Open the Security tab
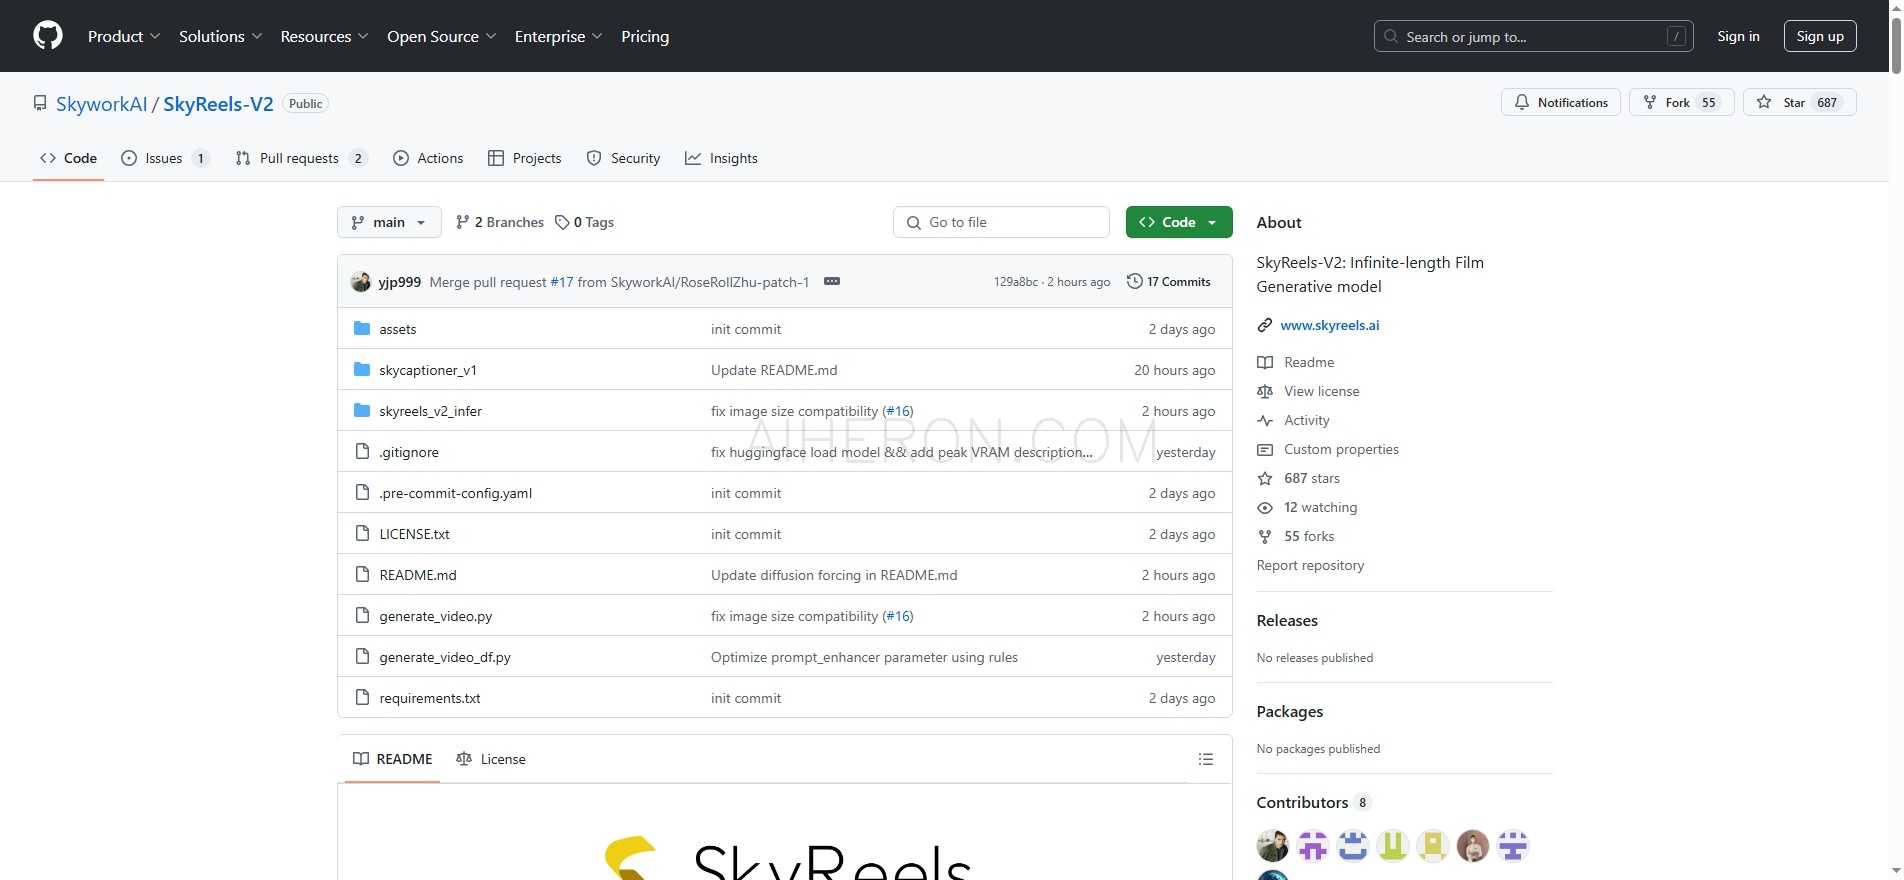Image resolution: width=1904 pixels, height=880 pixels. [623, 158]
